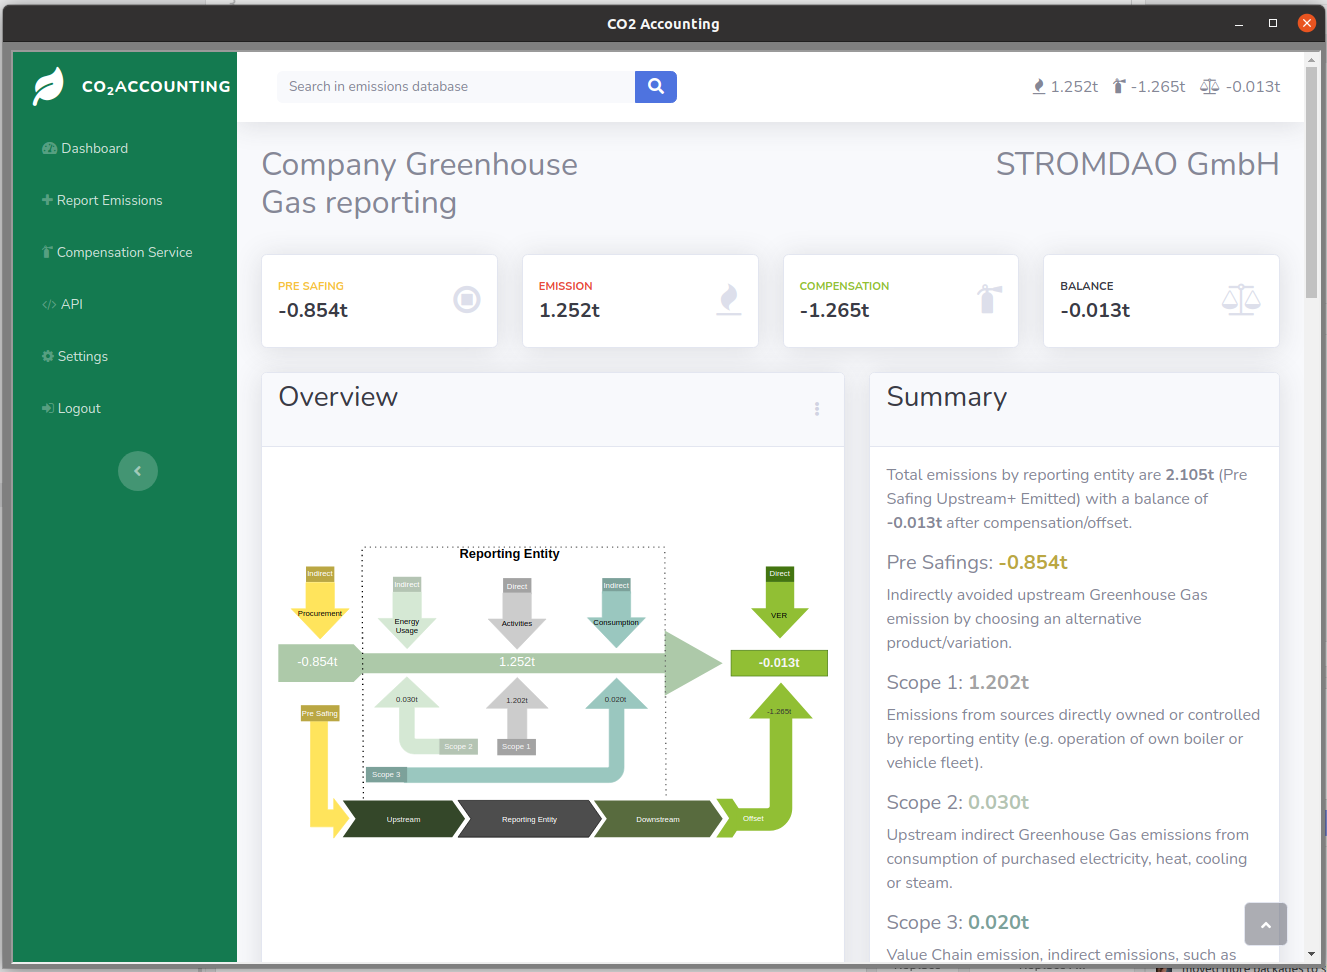
Task: Focus the emissions database search field
Action: coord(456,87)
